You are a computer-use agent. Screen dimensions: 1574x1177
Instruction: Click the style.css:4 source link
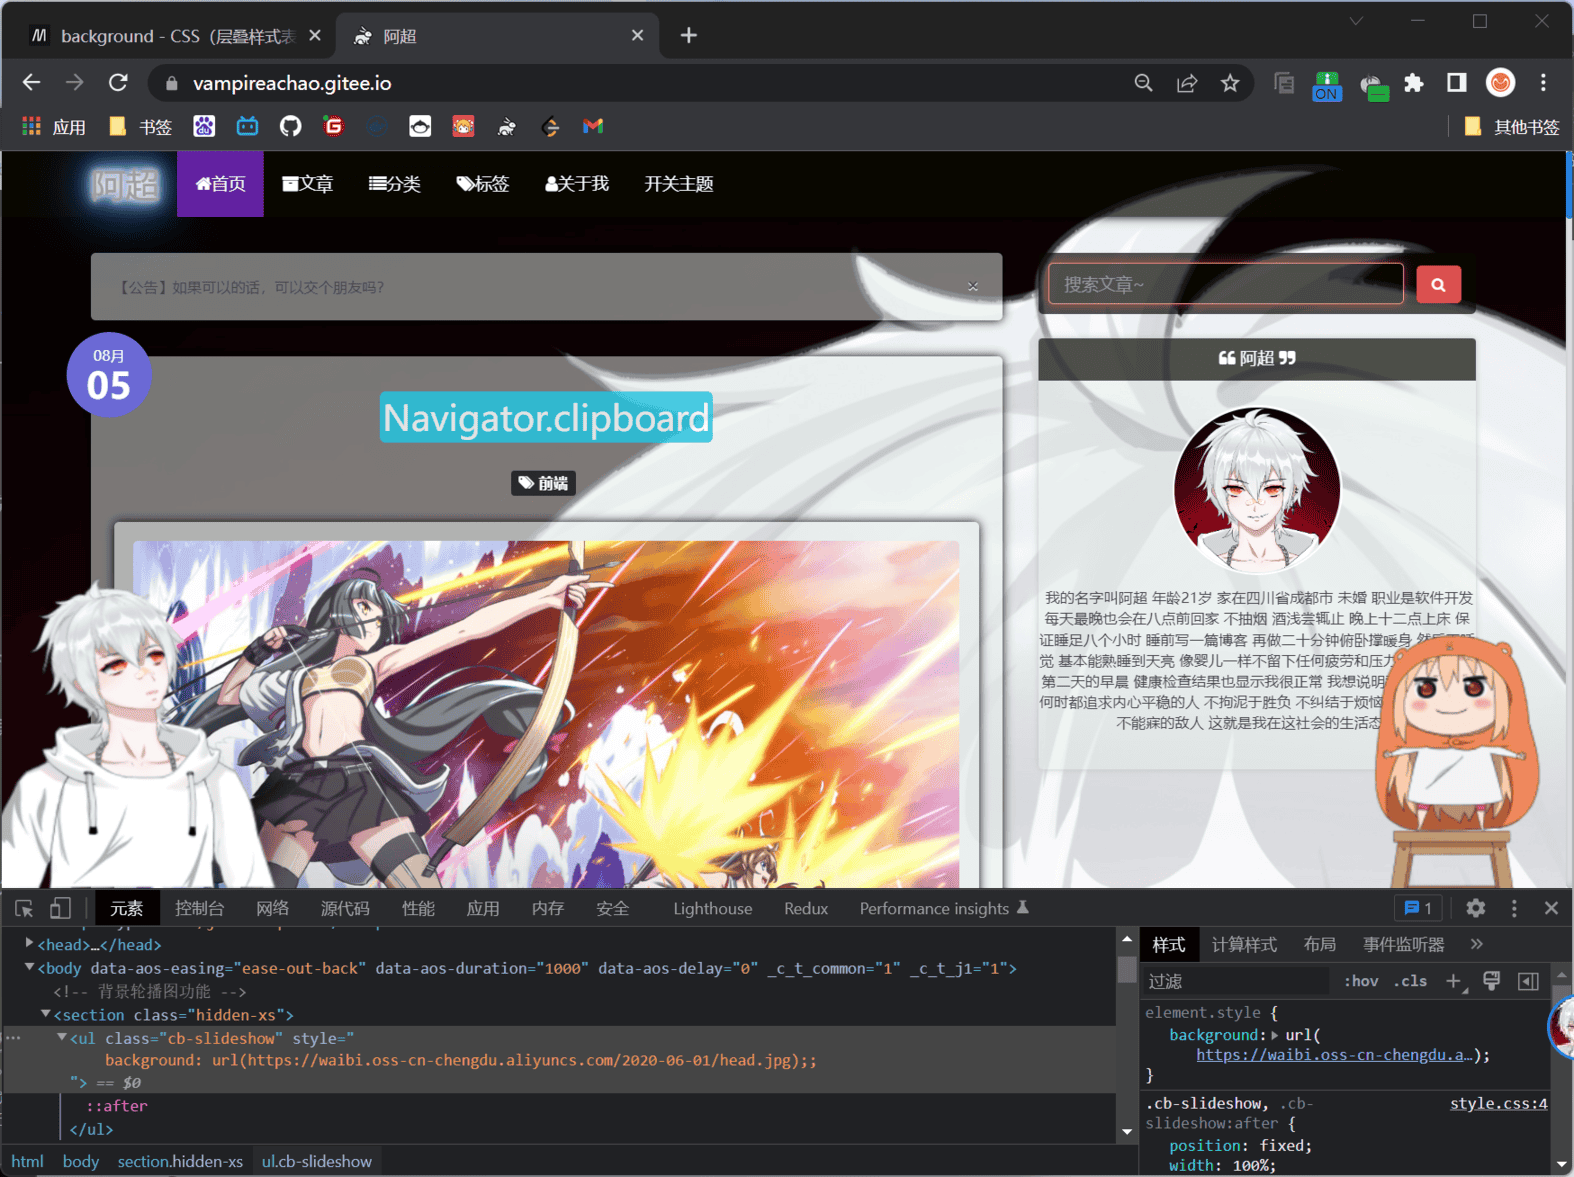(x=1498, y=1103)
